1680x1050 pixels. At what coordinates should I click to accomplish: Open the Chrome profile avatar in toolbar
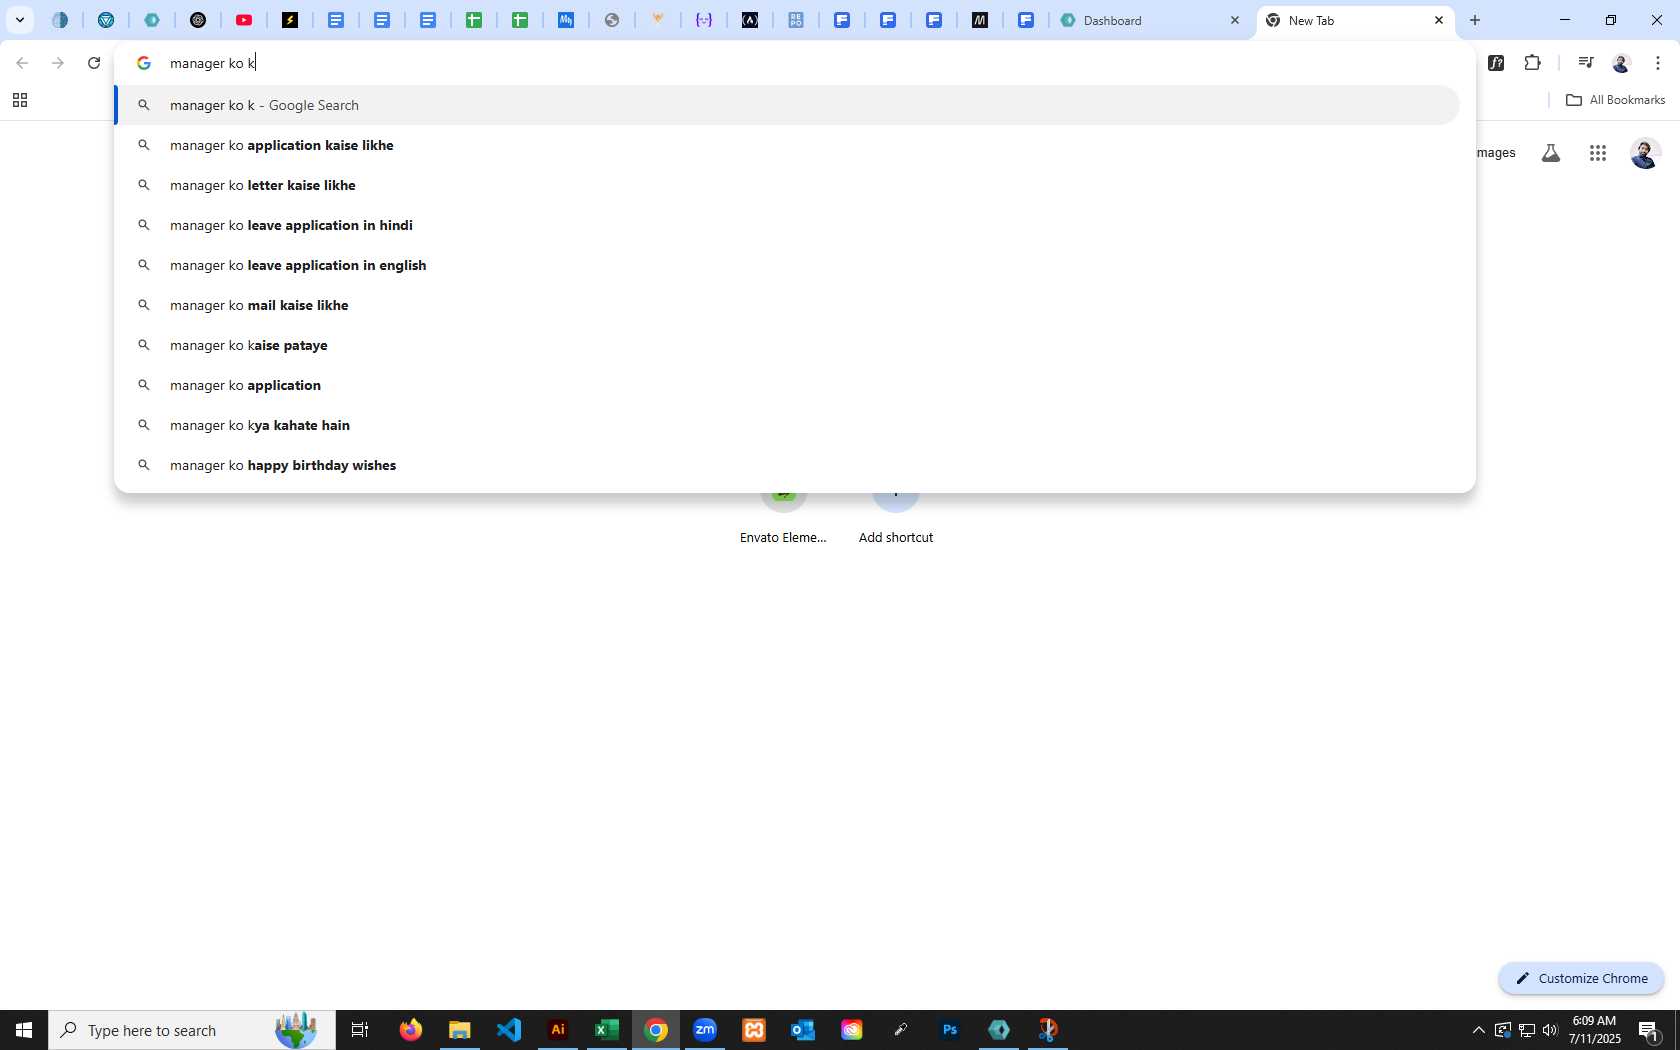1621,63
